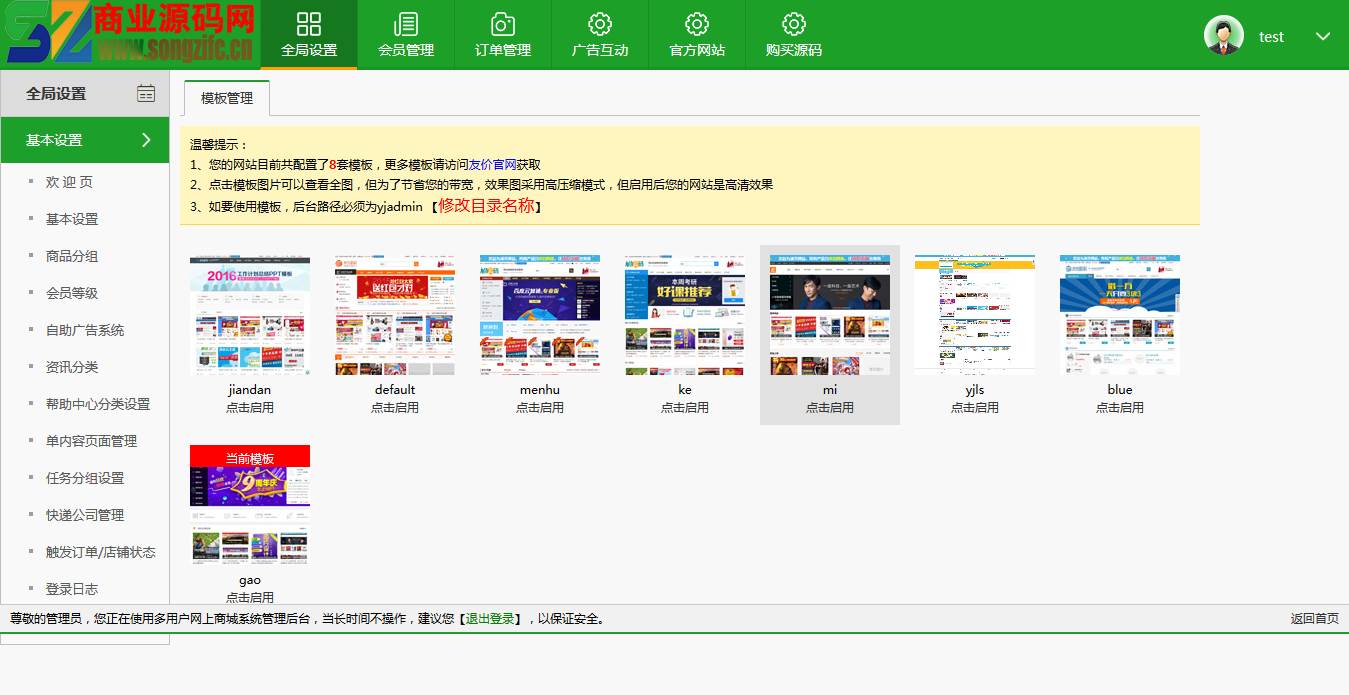Select 登录日志 in the sidebar menu
Screen dimensions: 1349x695
point(70,589)
